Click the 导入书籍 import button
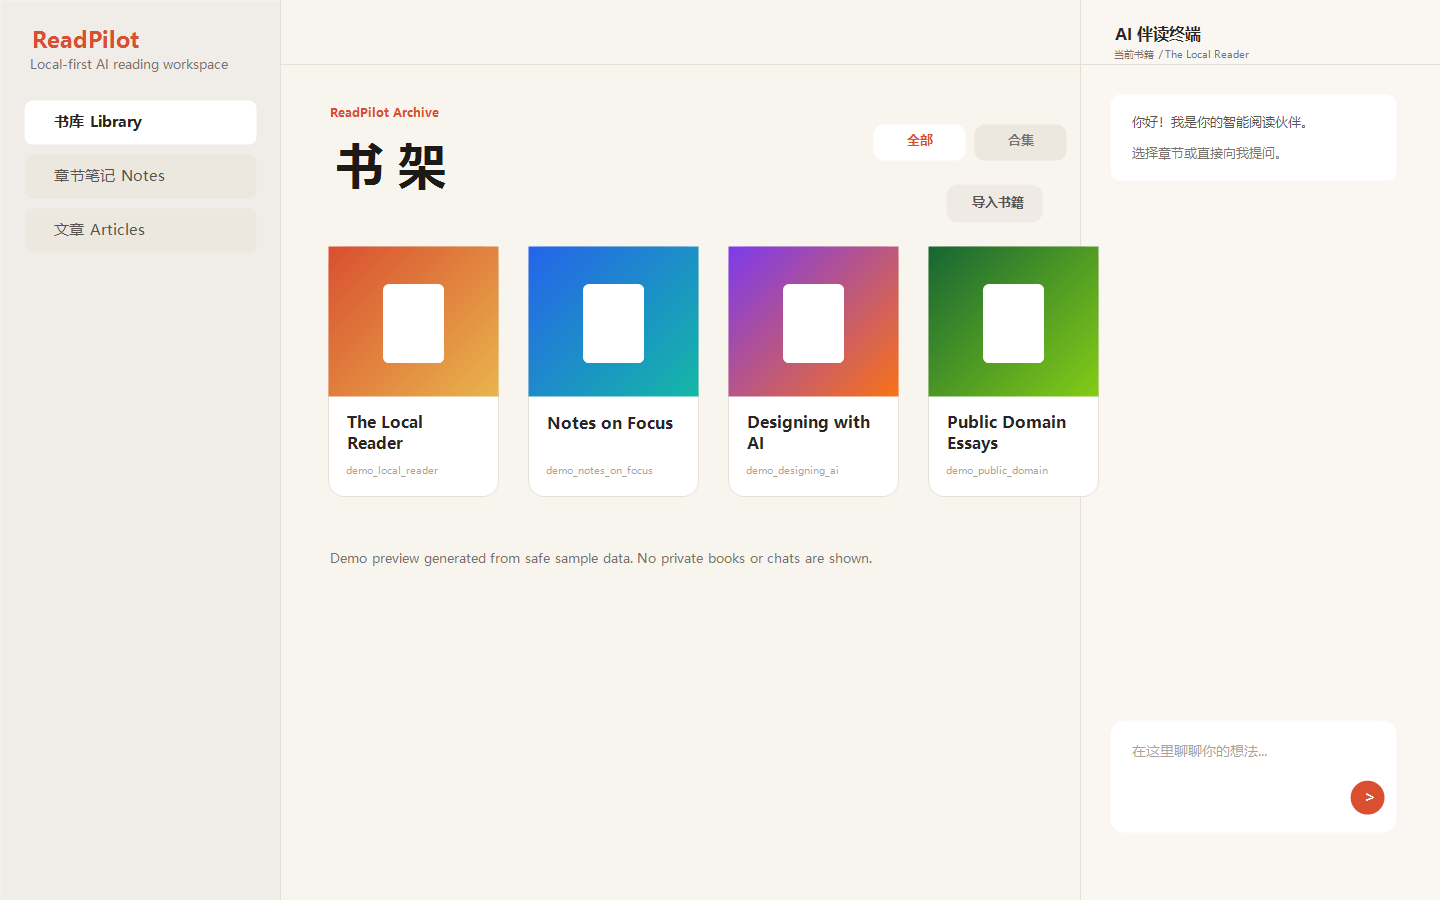This screenshot has width=1440, height=900. [995, 203]
